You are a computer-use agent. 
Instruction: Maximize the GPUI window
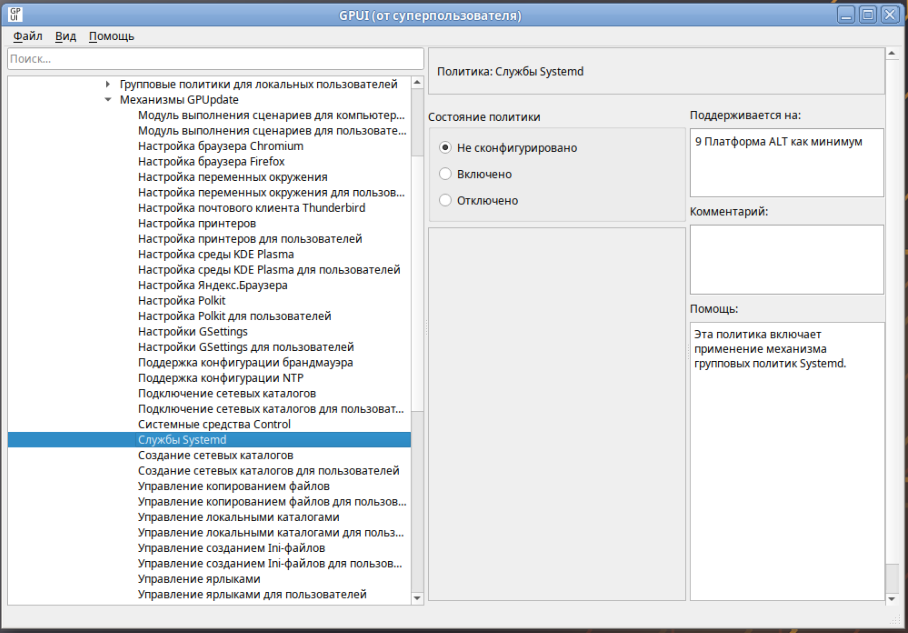[867, 14]
